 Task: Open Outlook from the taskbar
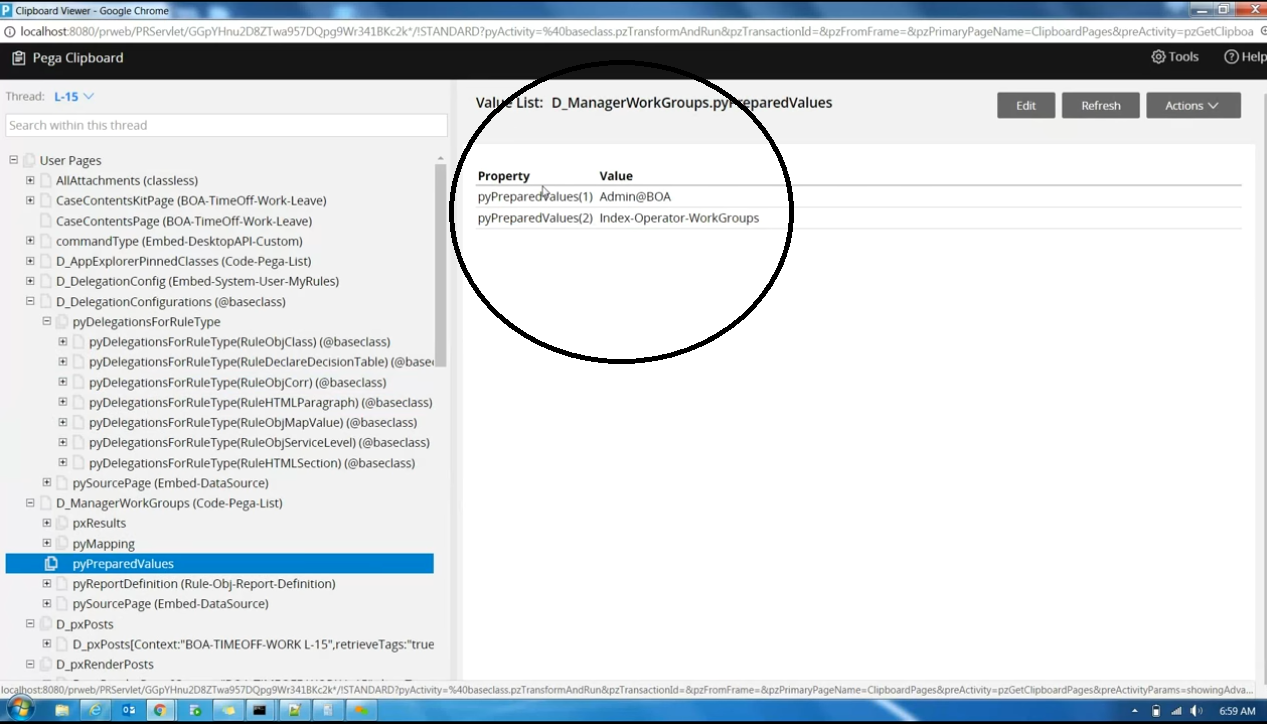coord(128,710)
